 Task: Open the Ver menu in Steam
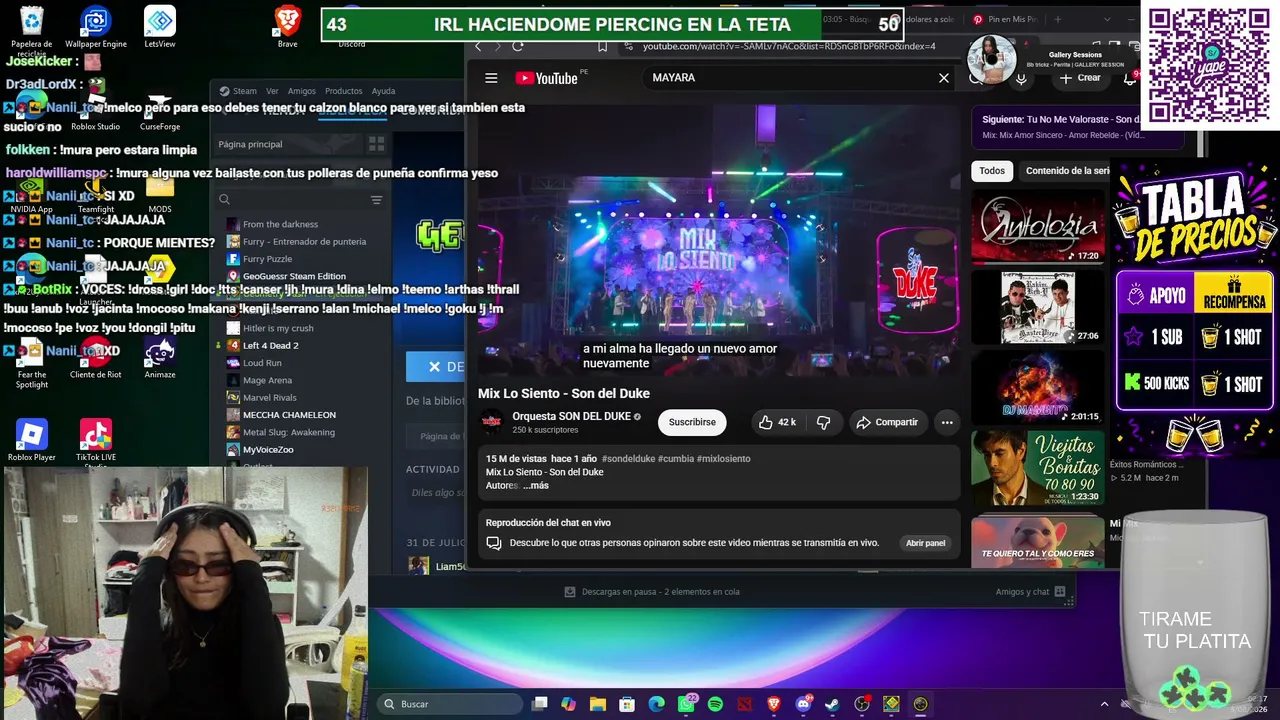click(x=272, y=91)
